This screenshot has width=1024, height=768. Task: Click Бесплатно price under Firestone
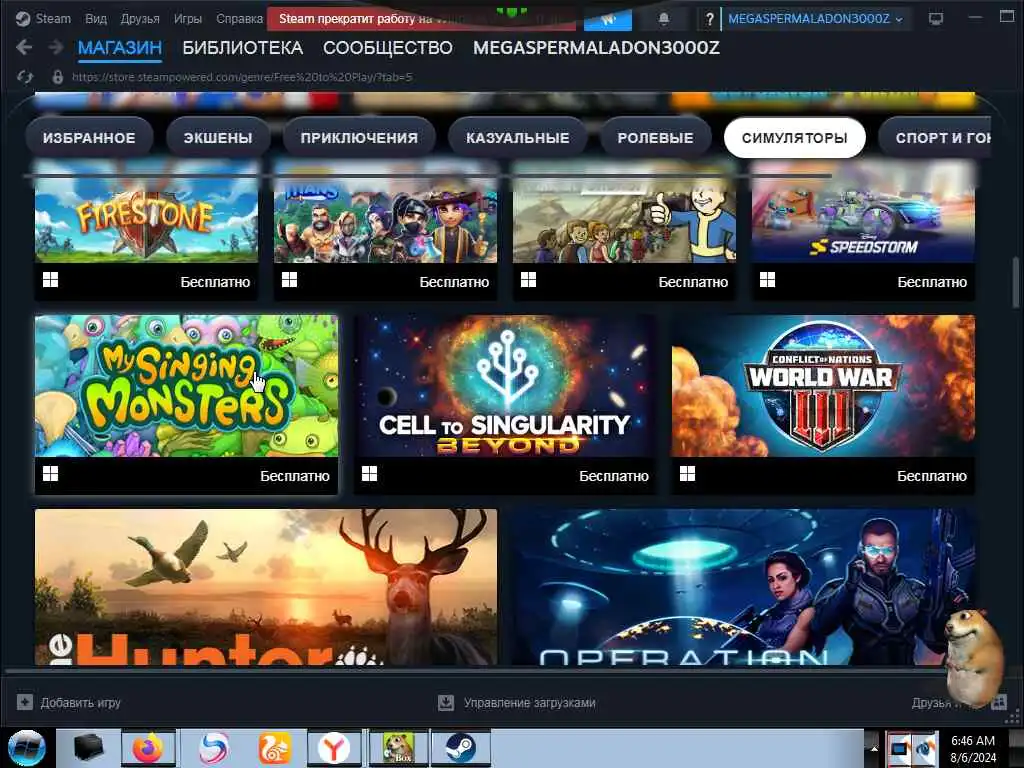pyautogui.click(x=215, y=282)
